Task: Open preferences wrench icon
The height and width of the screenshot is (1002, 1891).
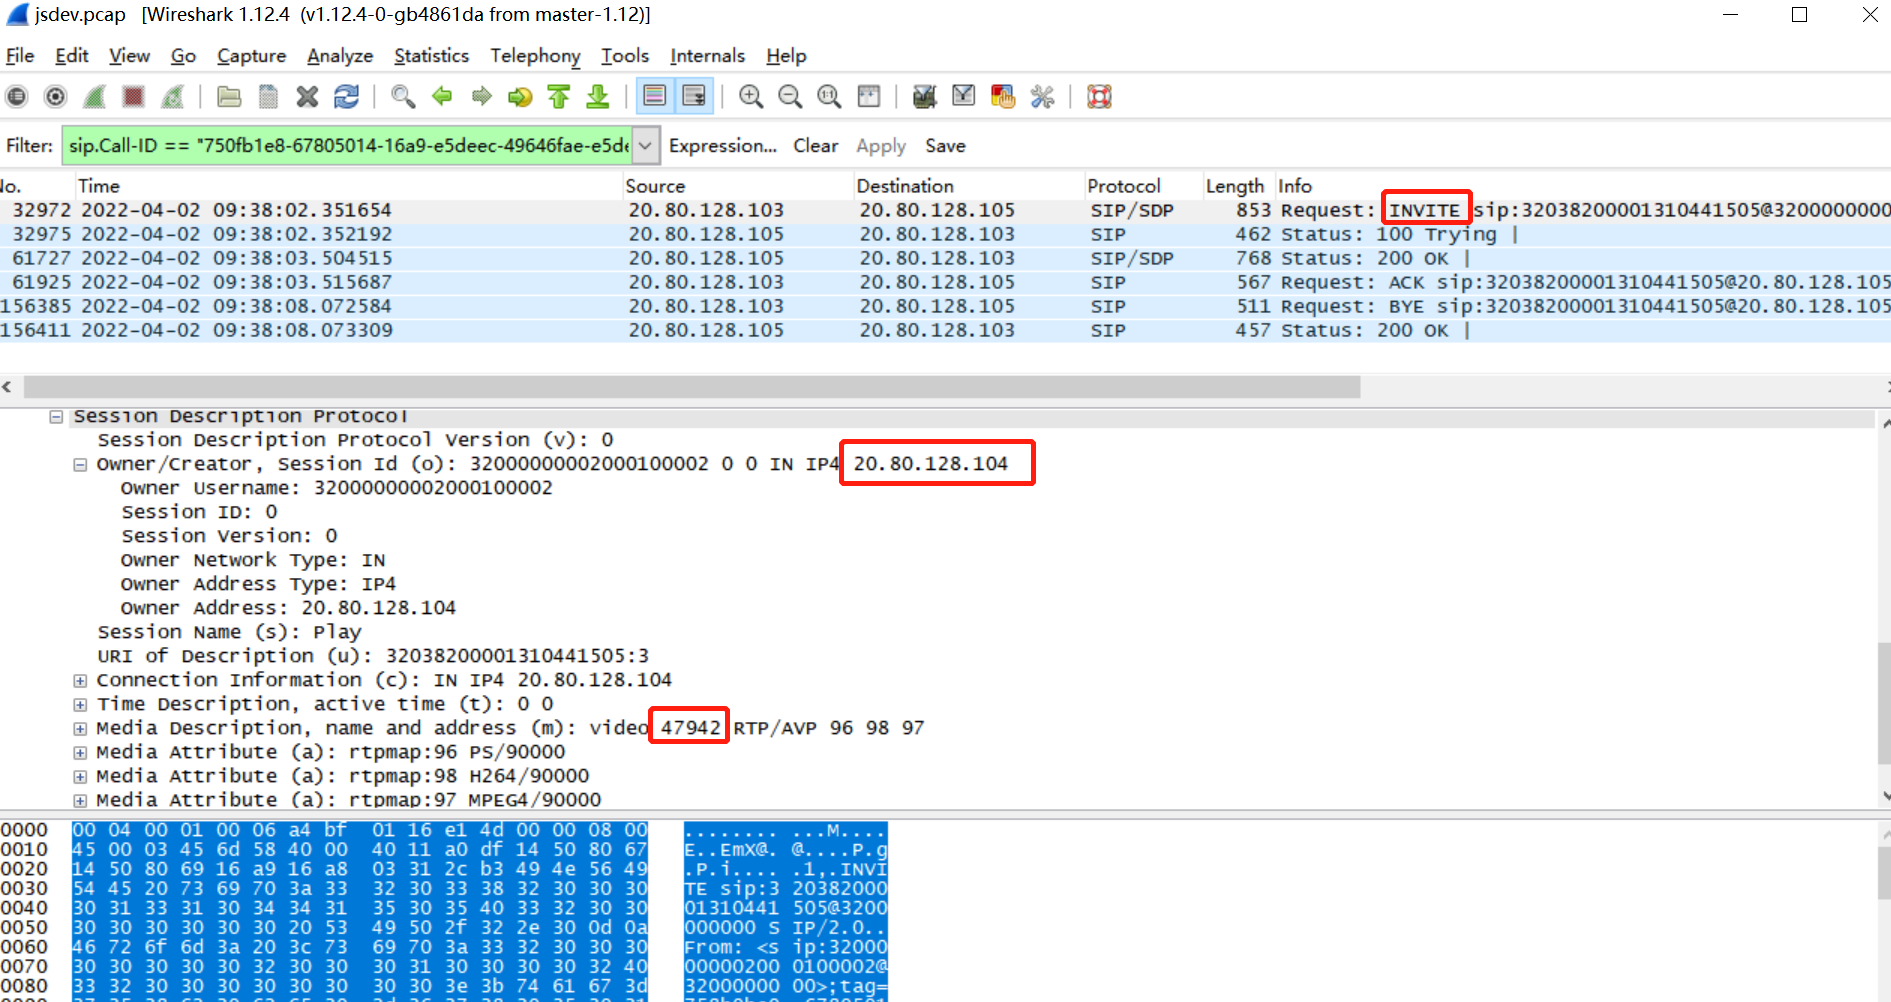Action: click(1042, 97)
